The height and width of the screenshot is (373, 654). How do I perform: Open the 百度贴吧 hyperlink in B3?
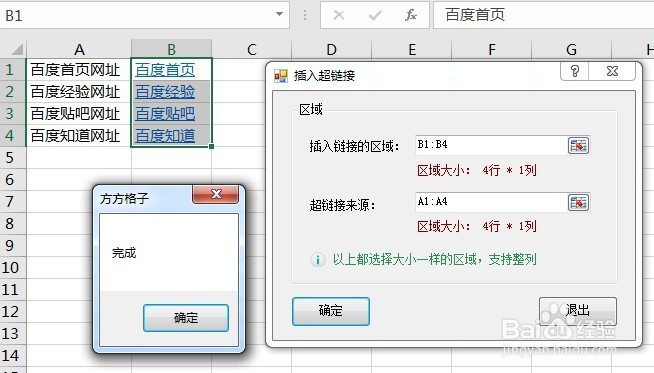[x=165, y=114]
